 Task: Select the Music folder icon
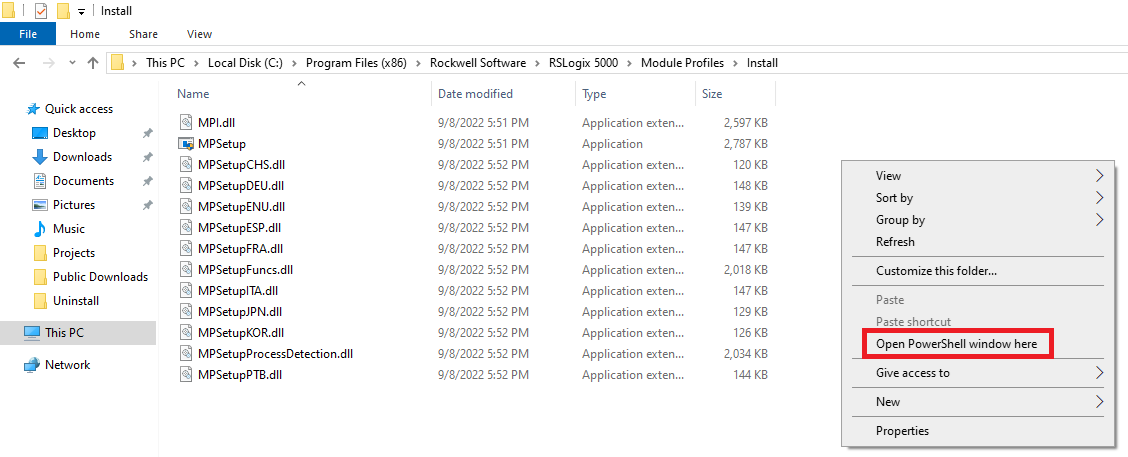pyautogui.click(x=40, y=229)
